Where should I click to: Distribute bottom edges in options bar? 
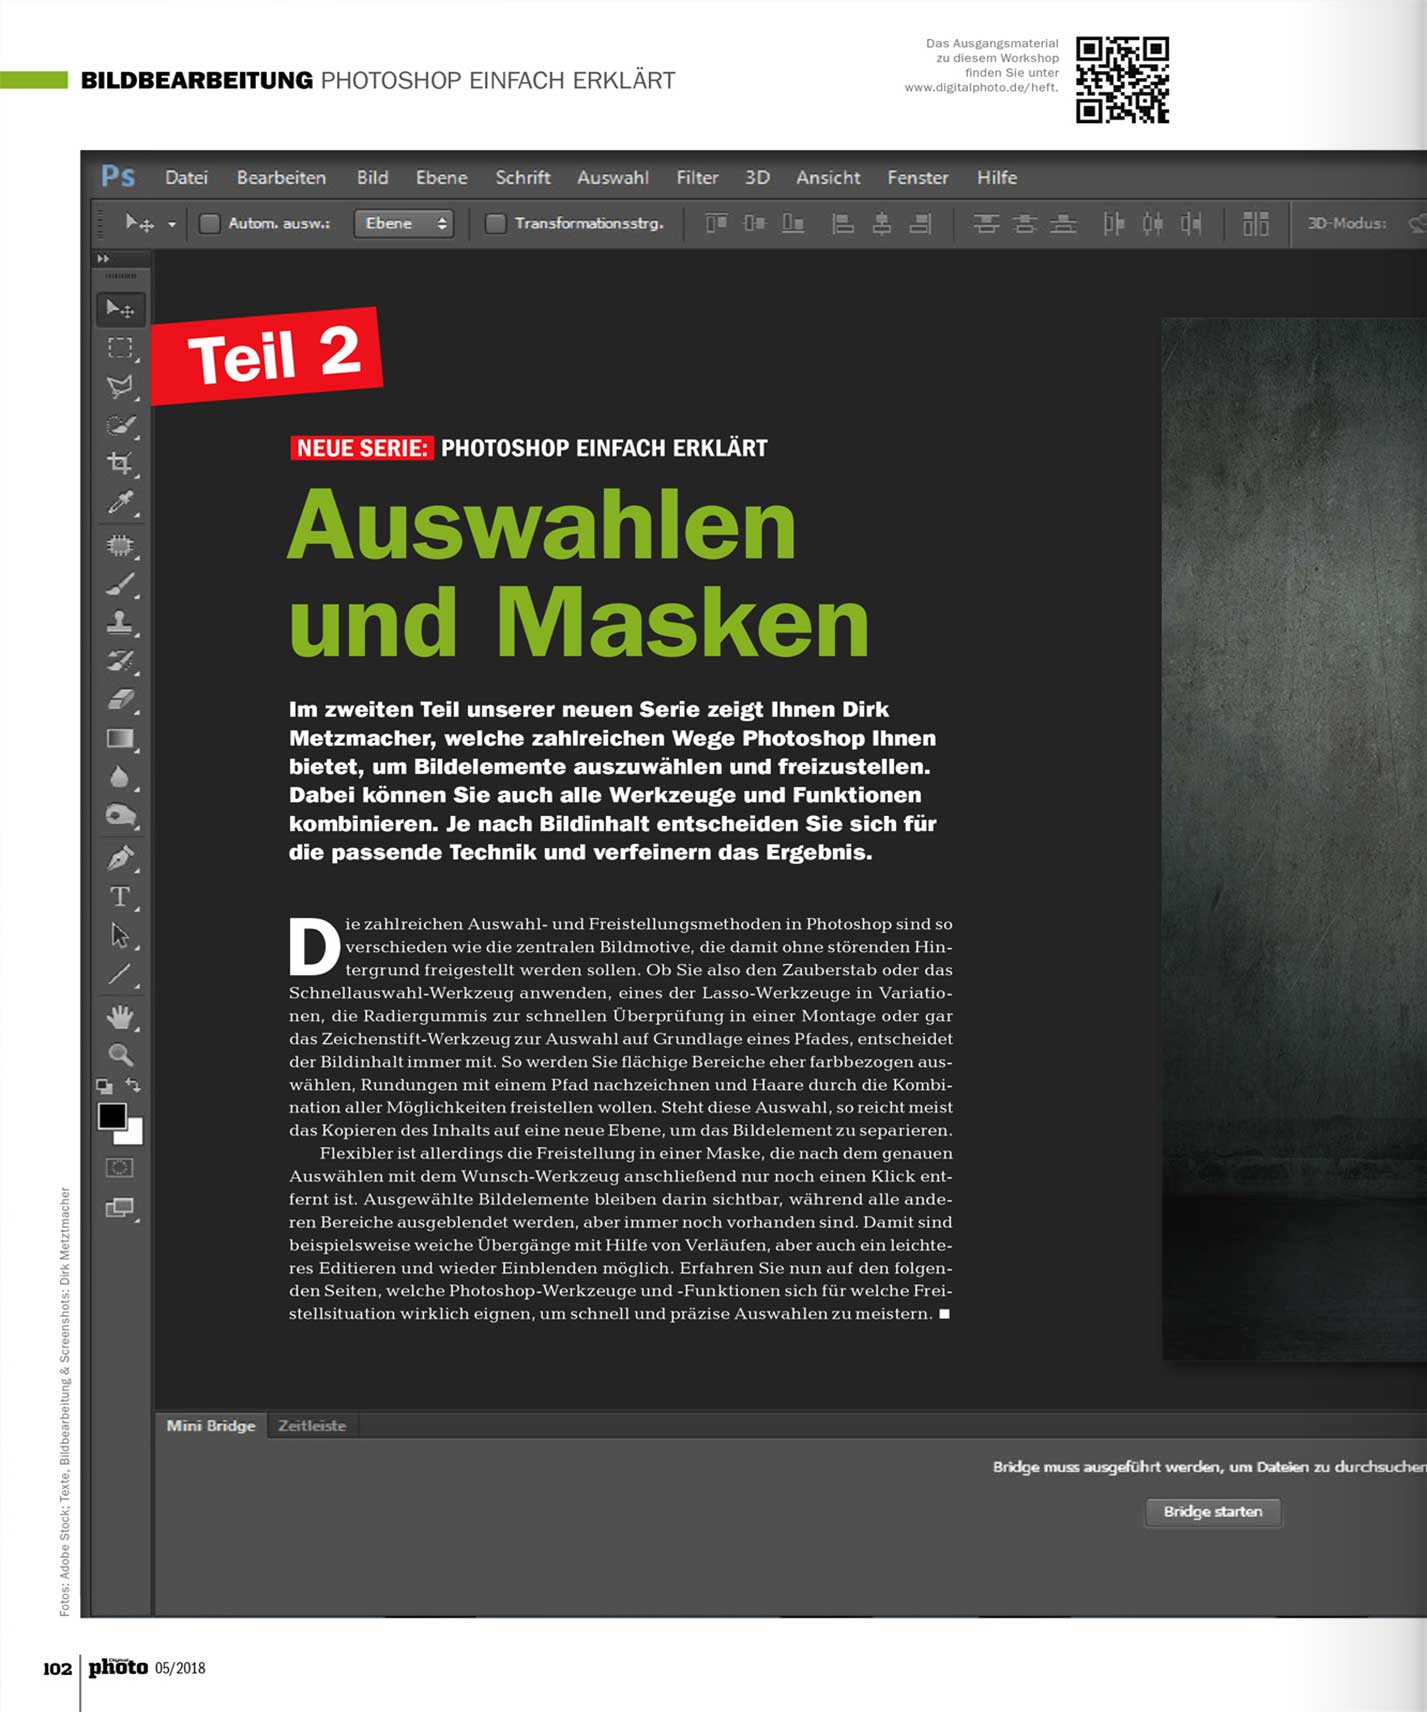click(x=1063, y=223)
